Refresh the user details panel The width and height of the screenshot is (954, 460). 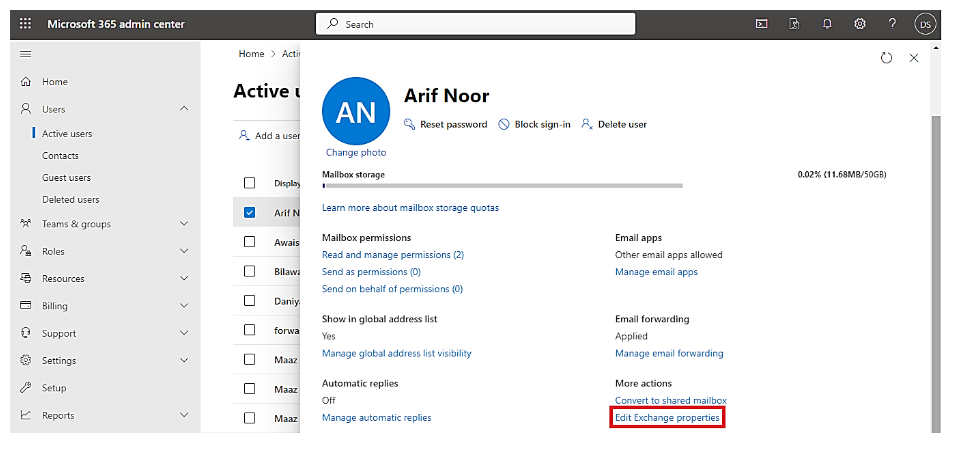[x=886, y=58]
